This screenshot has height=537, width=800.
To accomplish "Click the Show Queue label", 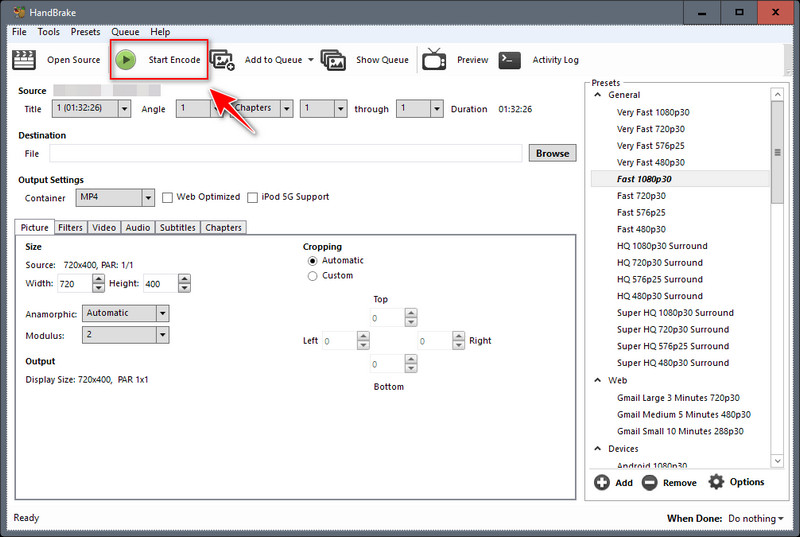I will click(x=382, y=60).
